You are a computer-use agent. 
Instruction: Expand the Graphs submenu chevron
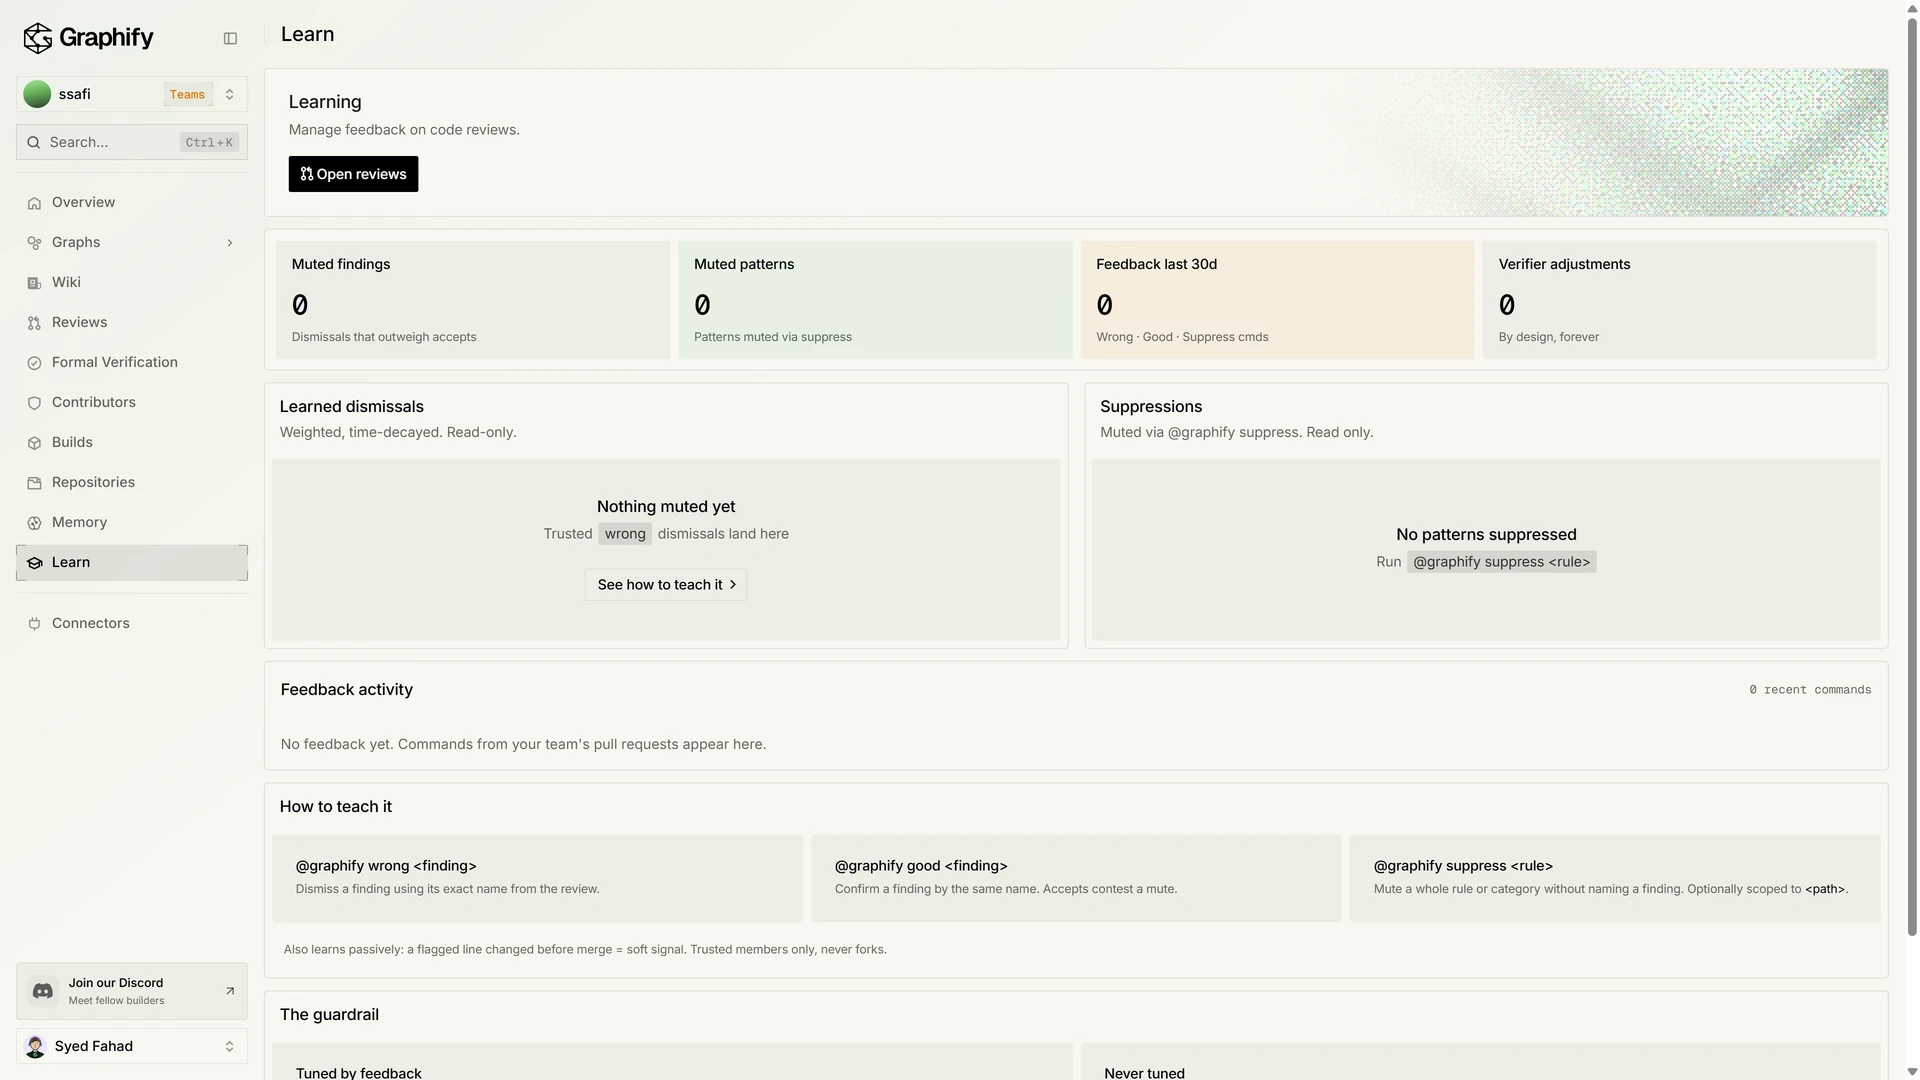tap(230, 243)
